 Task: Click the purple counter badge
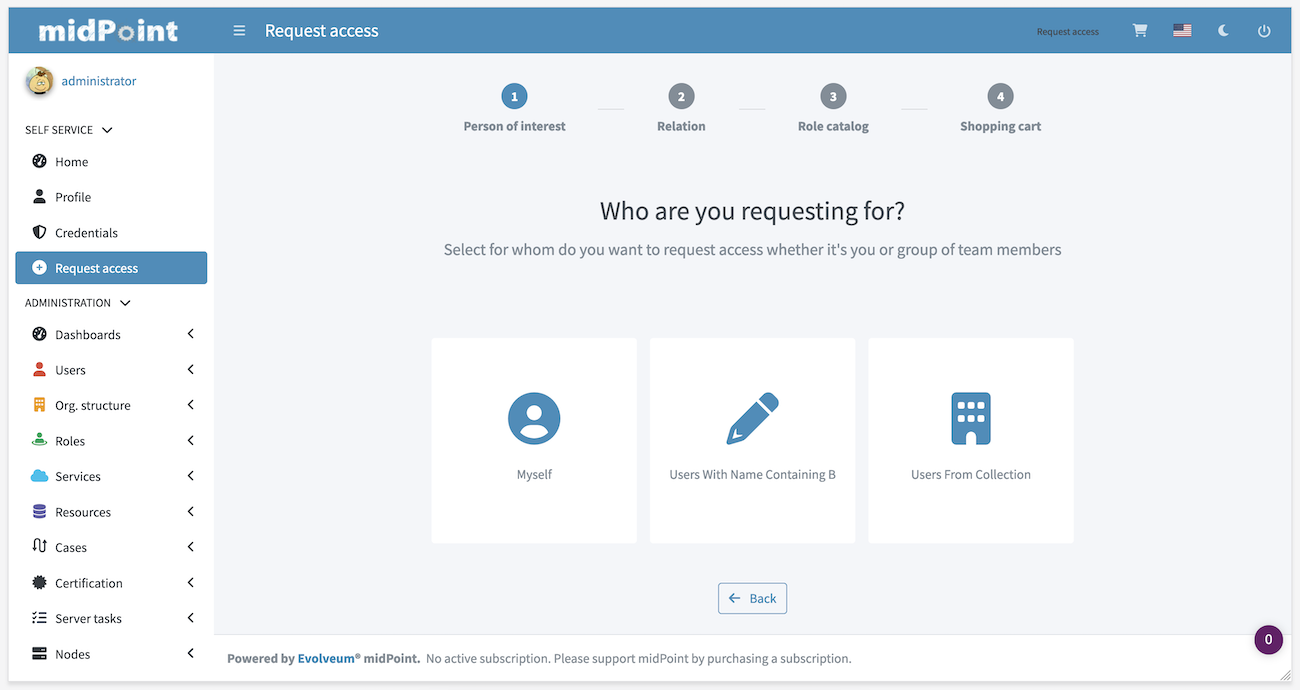tap(1268, 640)
